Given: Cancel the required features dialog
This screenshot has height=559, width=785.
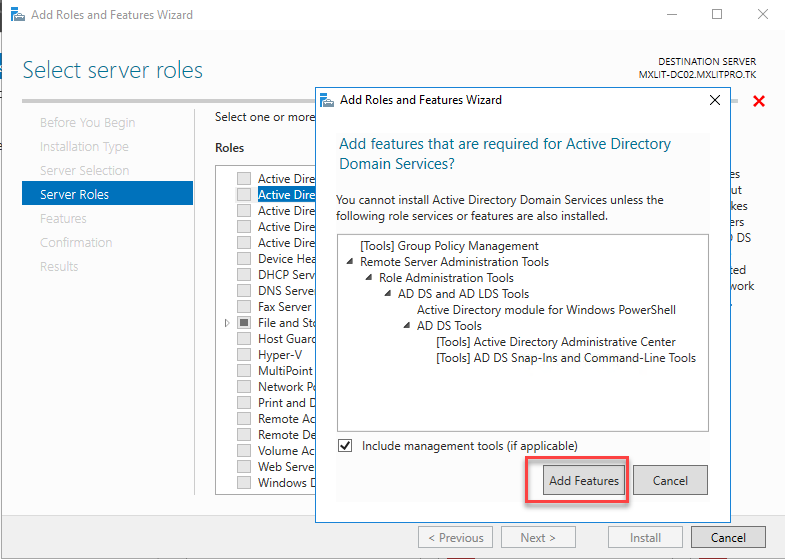Looking at the screenshot, I should point(670,481).
